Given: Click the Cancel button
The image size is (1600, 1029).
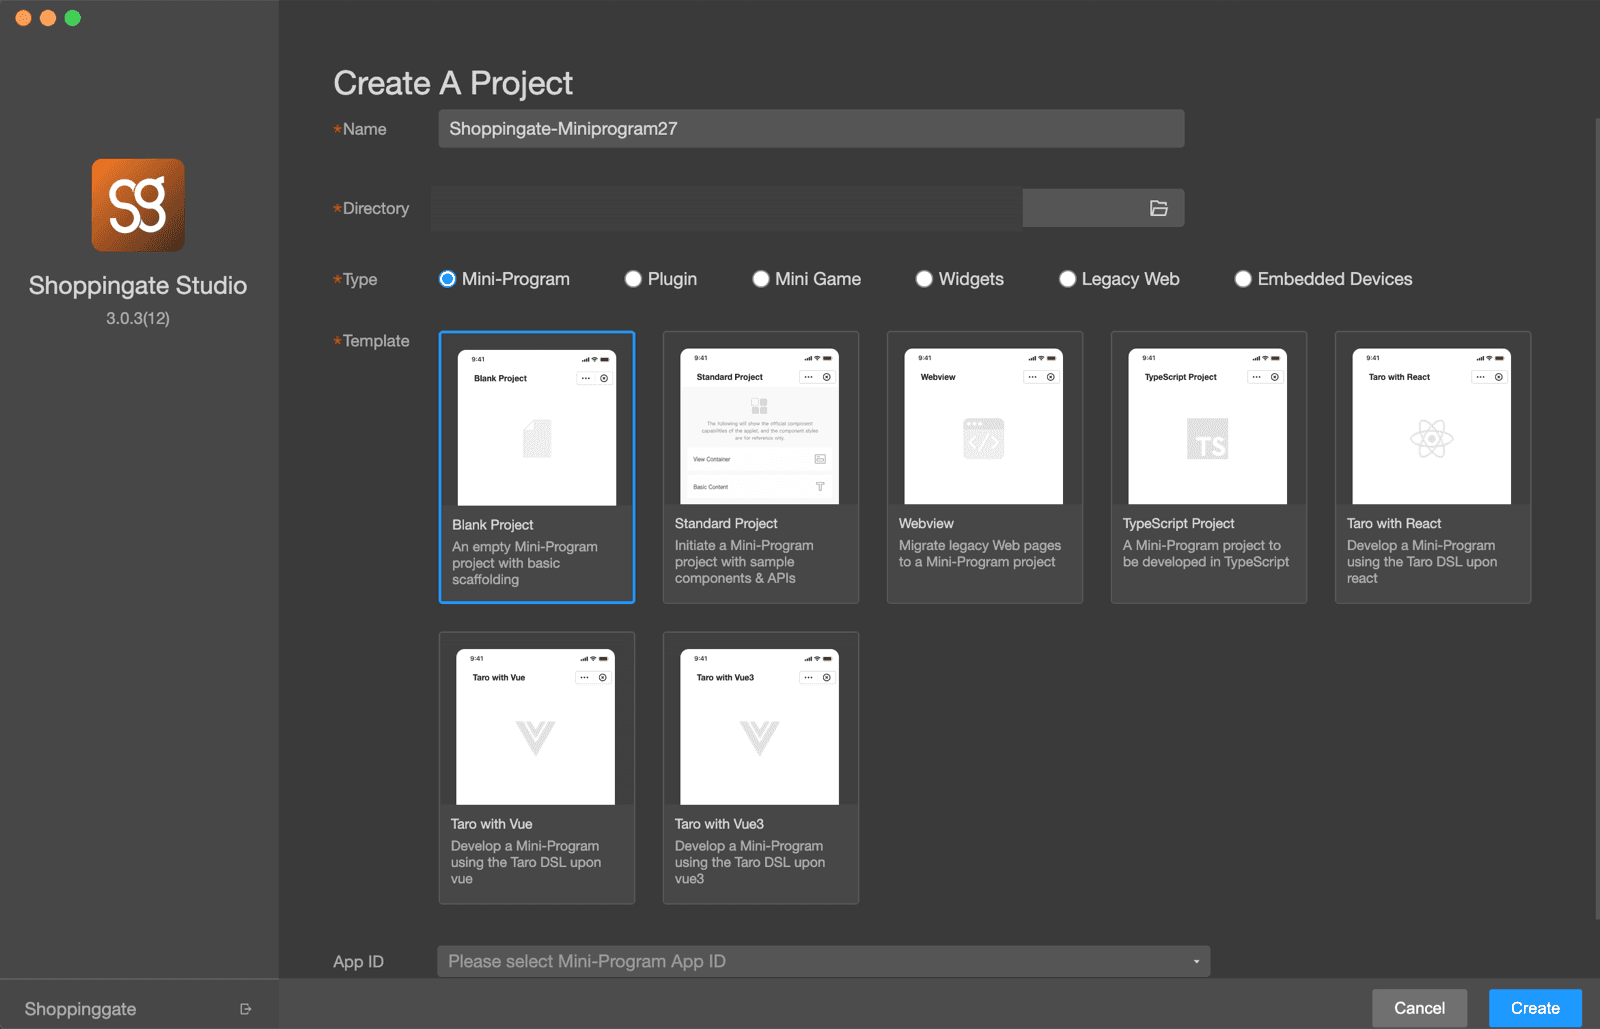Looking at the screenshot, I should coord(1419,1008).
